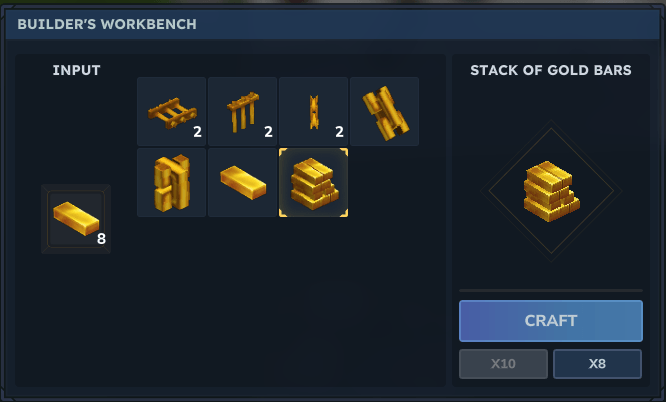The height and width of the screenshot is (402, 666).
Task: Craft ten with the X10 button
Action: click(x=503, y=364)
